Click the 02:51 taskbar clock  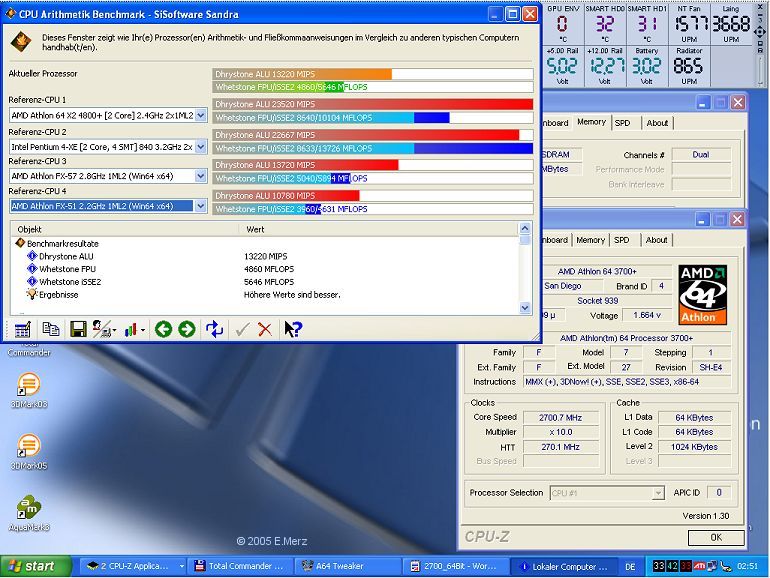(x=747, y=566)
